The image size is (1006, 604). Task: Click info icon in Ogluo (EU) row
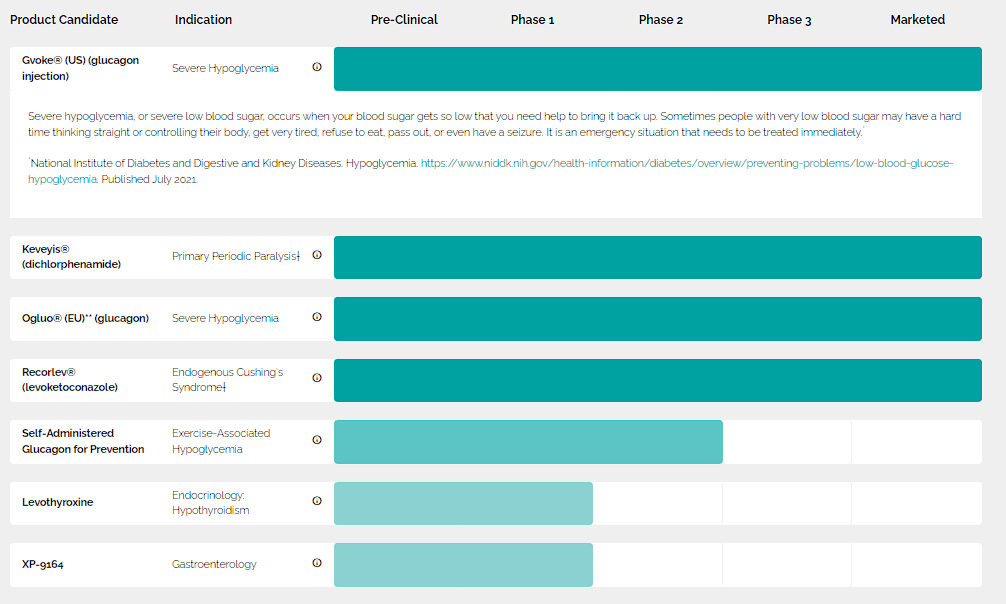point(317,317)
